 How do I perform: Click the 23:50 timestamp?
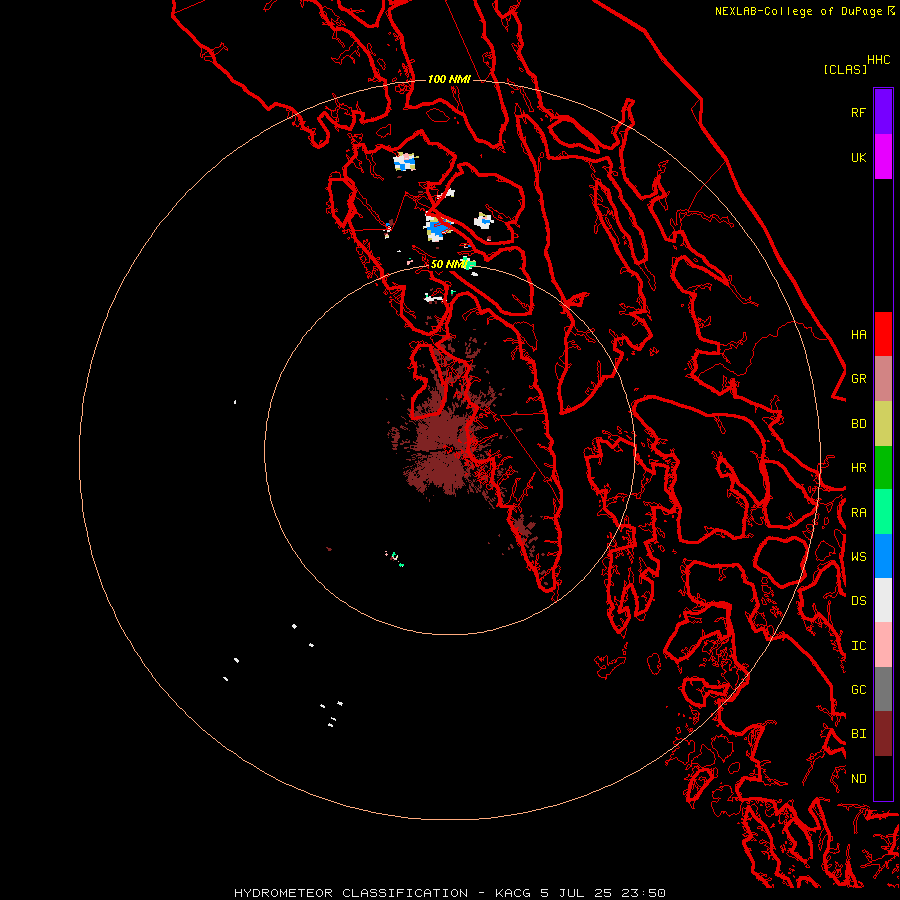(x=645, y=893)
